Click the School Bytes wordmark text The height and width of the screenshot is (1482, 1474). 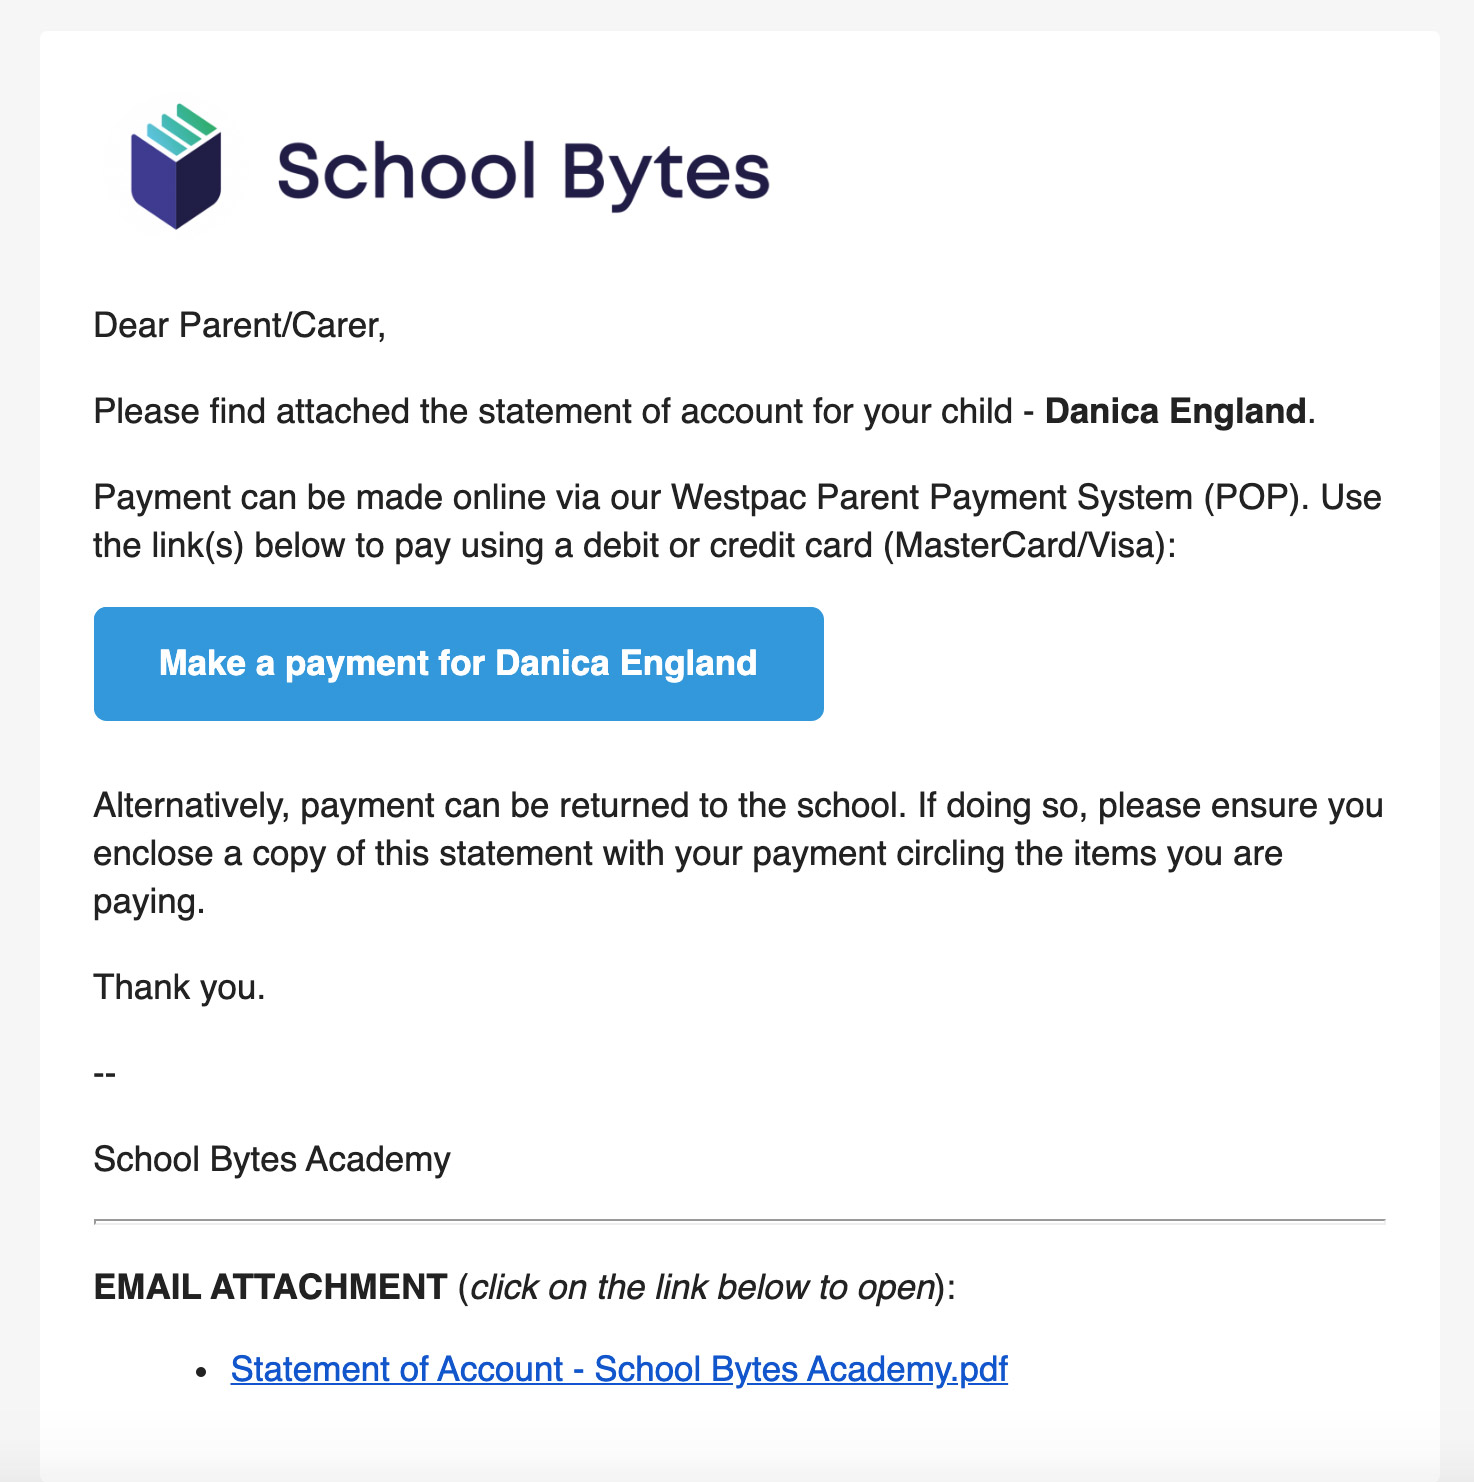(523, 174)
